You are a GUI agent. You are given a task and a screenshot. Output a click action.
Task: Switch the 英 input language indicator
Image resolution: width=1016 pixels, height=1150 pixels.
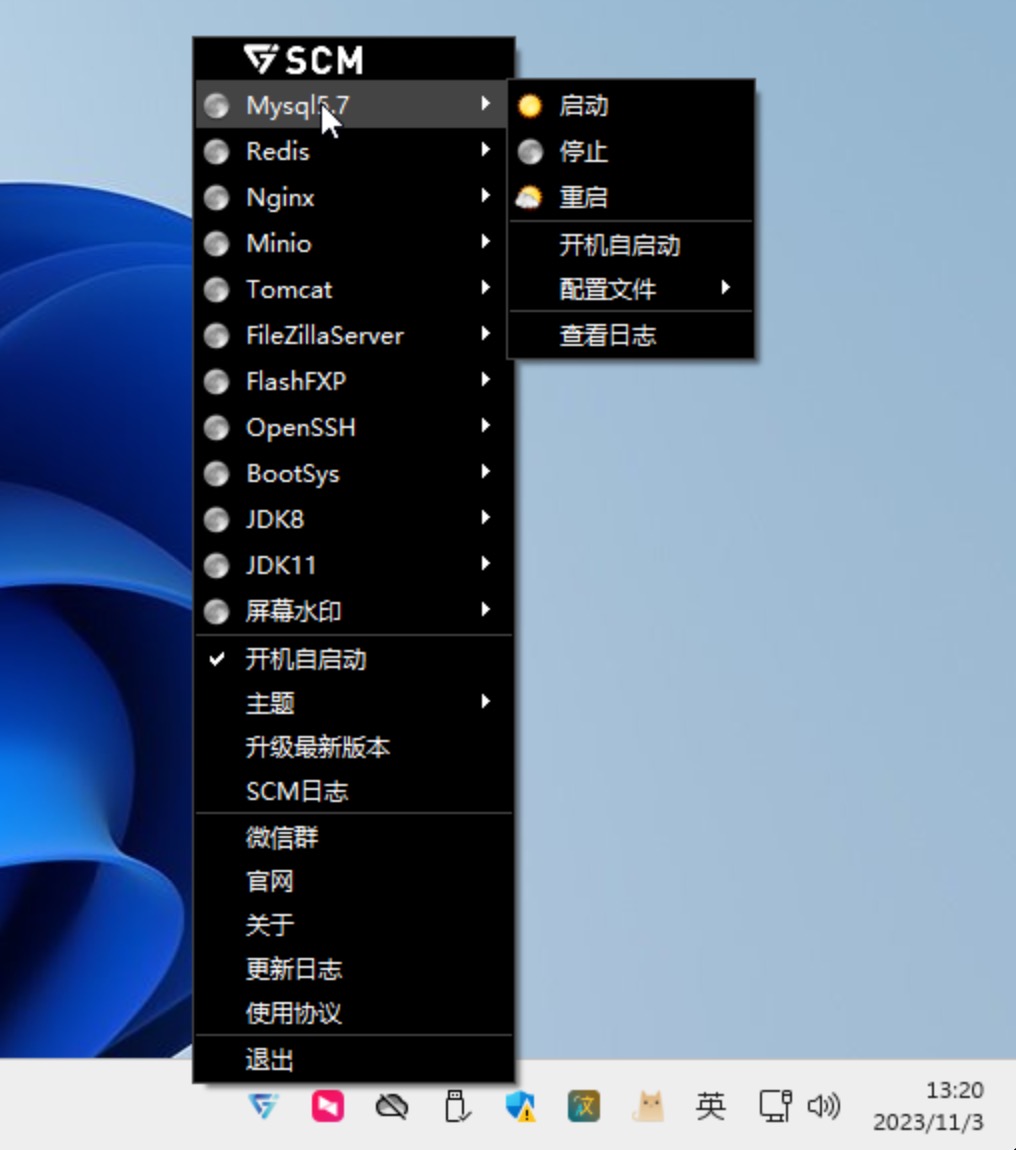[711, 1106]
